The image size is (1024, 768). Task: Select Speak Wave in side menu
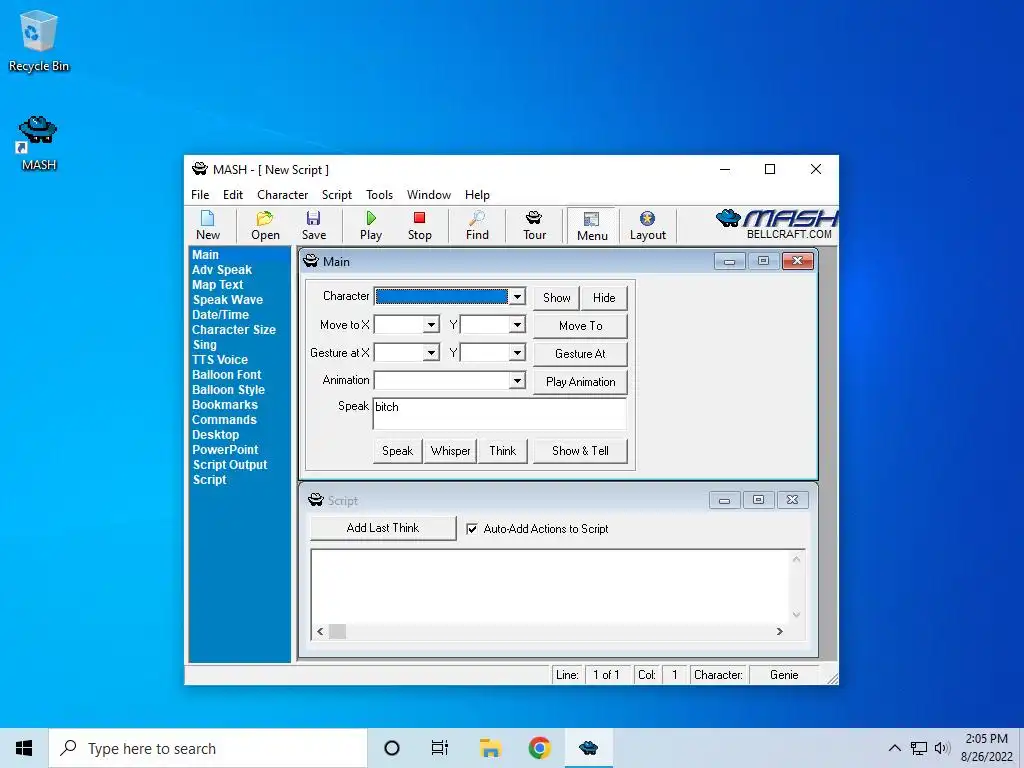pos(227,300)
